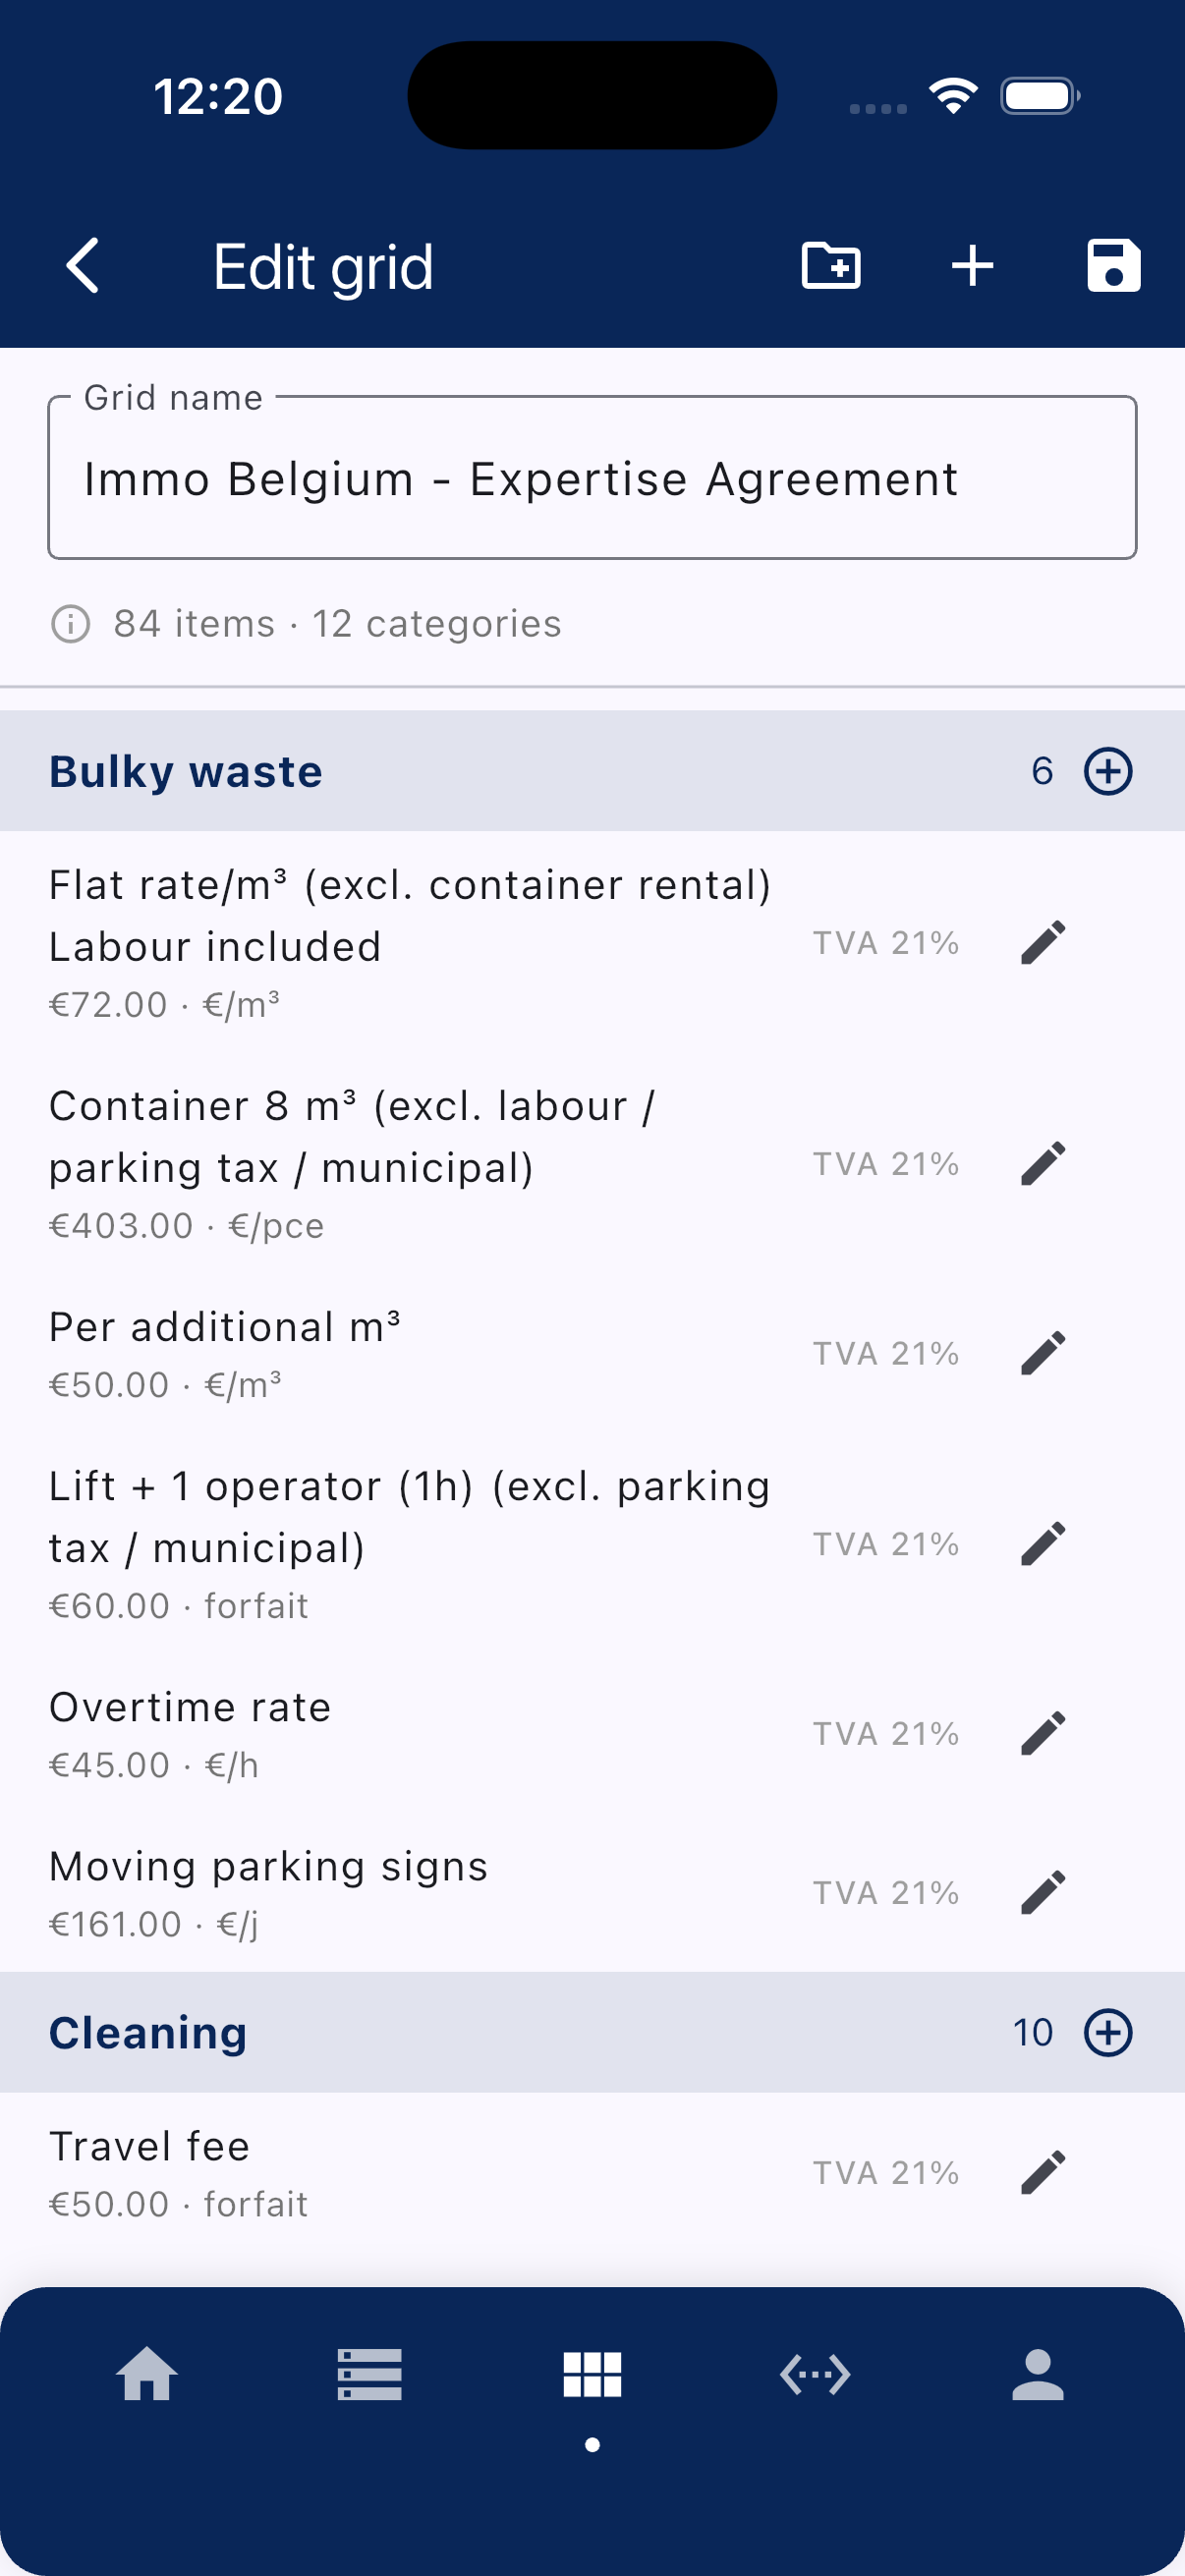Edit the Moving parking signs item
The width and height of the screenshot is (1185, 2576).
[1043, 1892]
